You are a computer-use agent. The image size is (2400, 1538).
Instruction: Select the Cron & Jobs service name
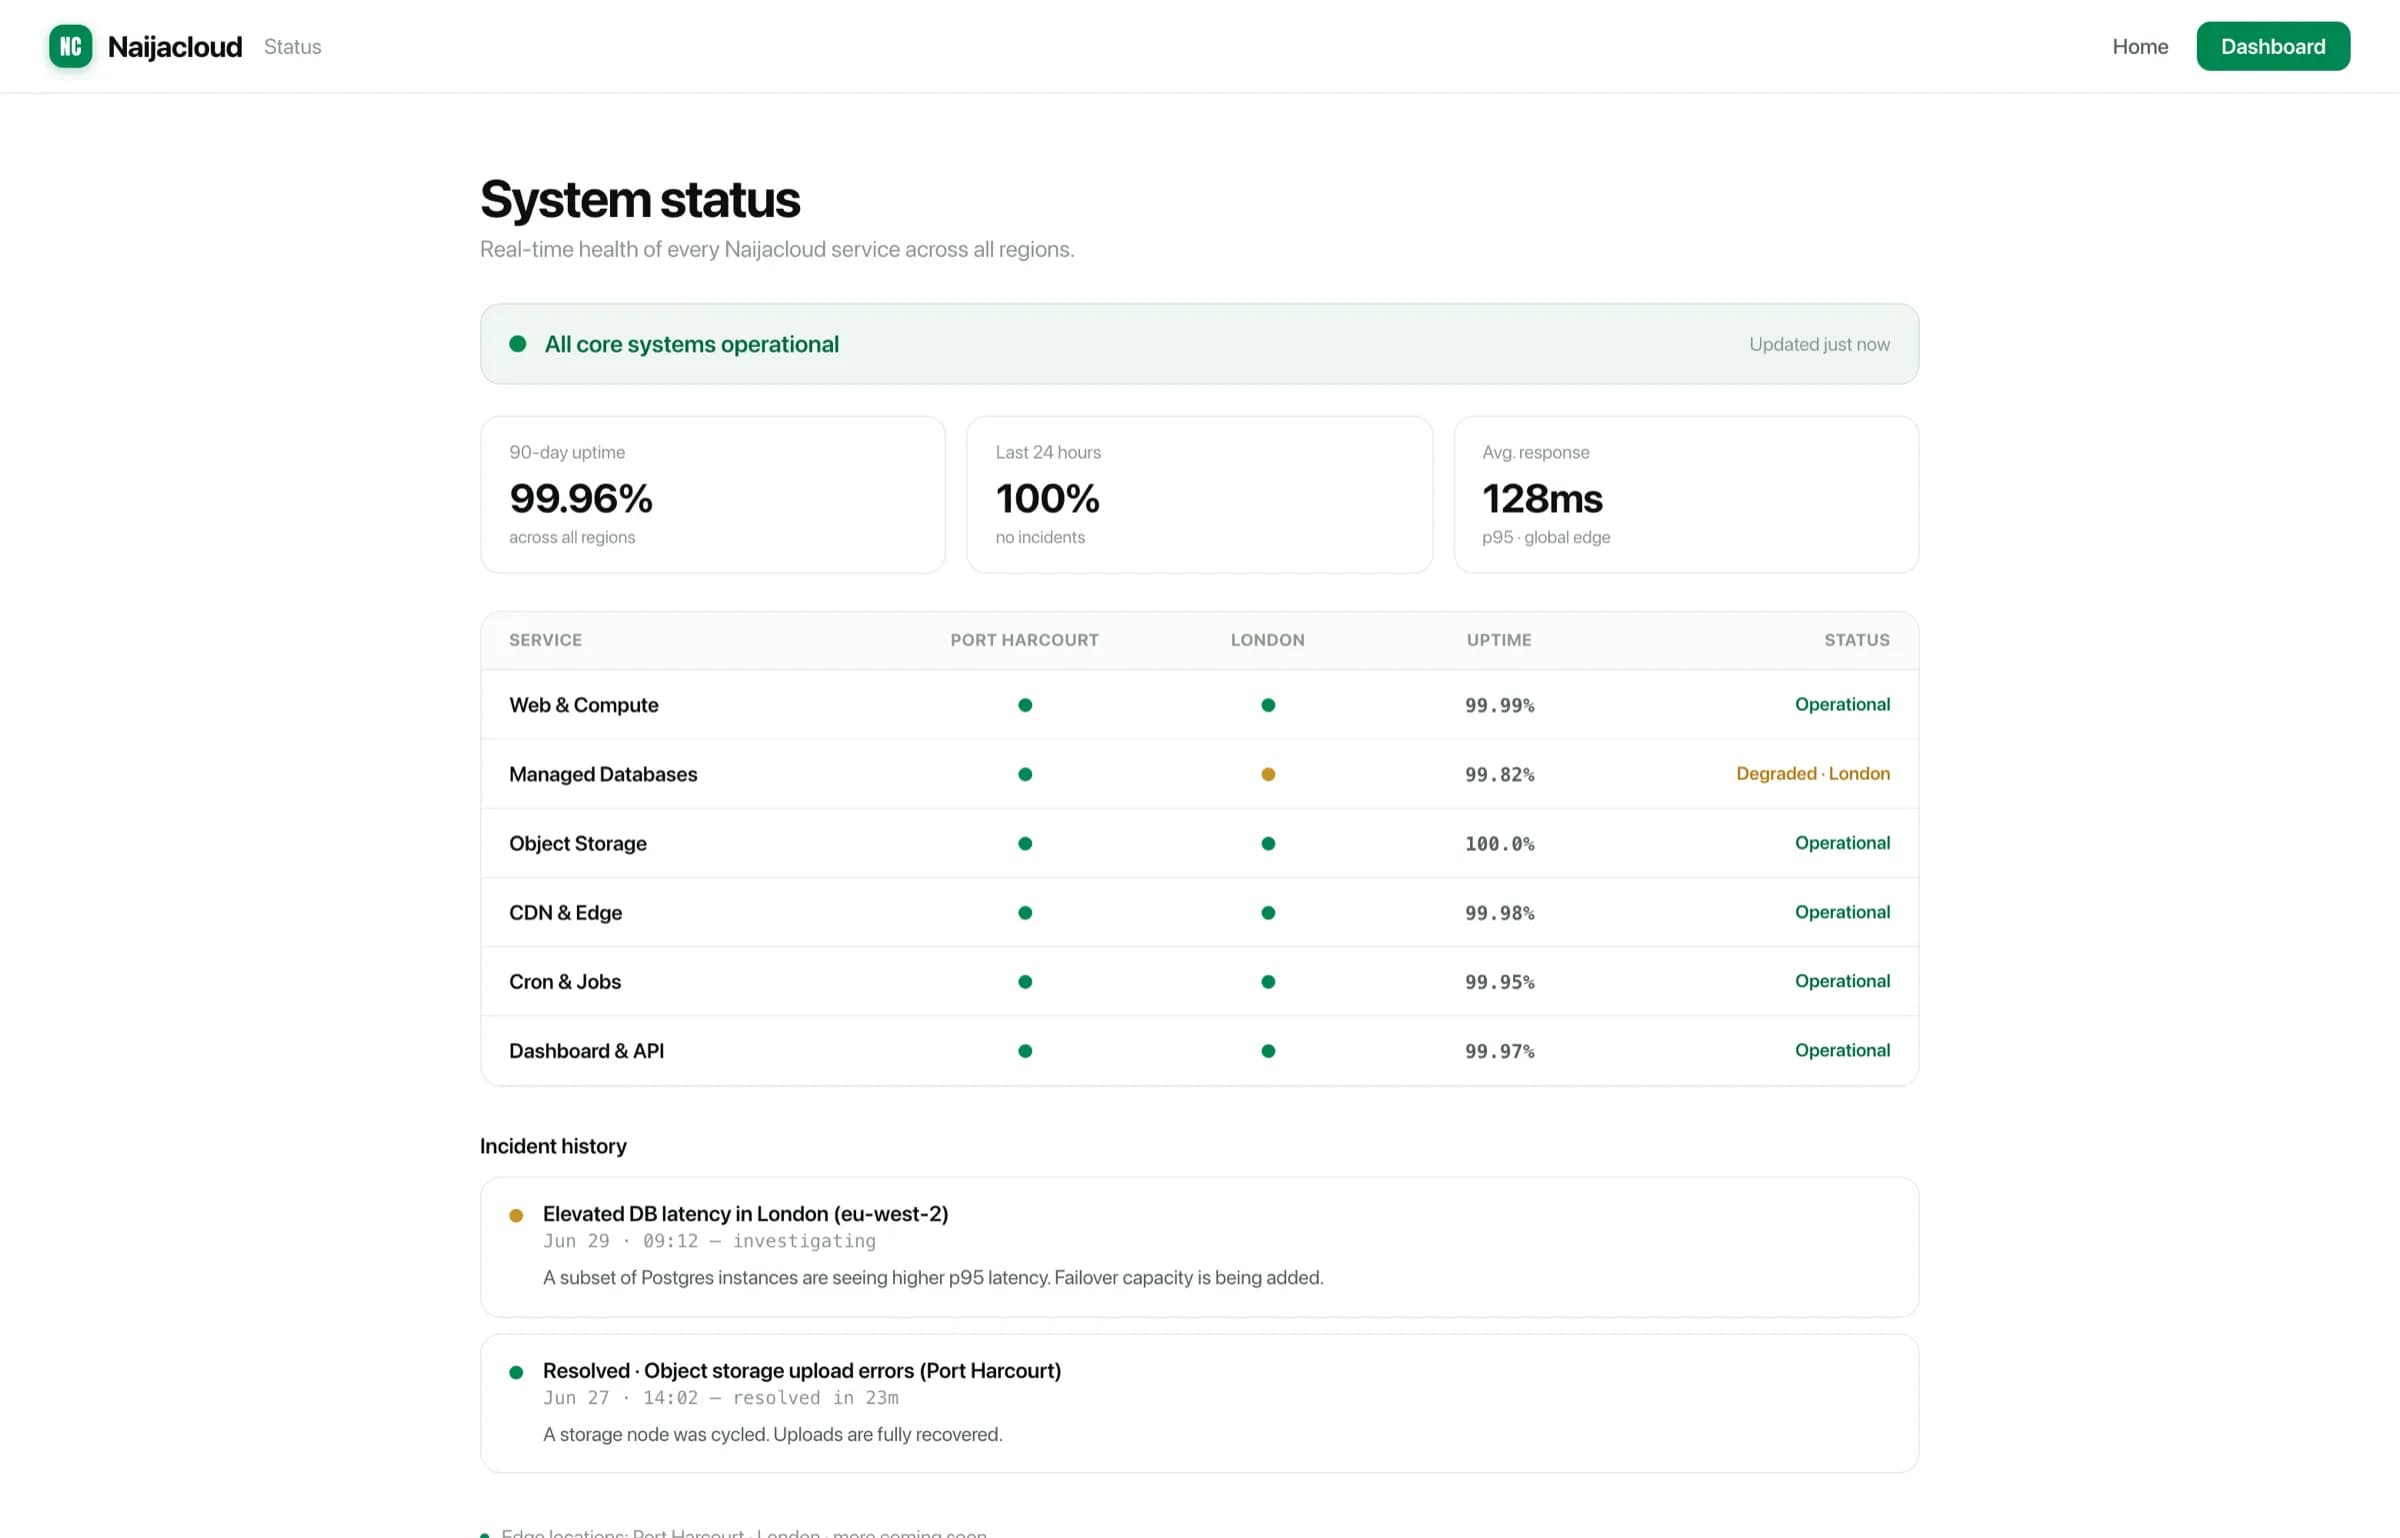coord(565,981)
